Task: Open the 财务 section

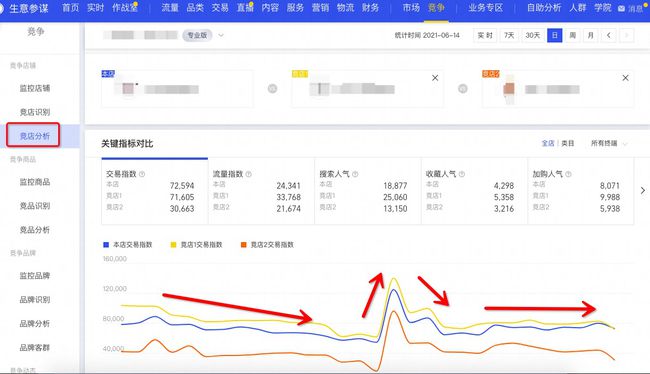Action: [370, 8]
